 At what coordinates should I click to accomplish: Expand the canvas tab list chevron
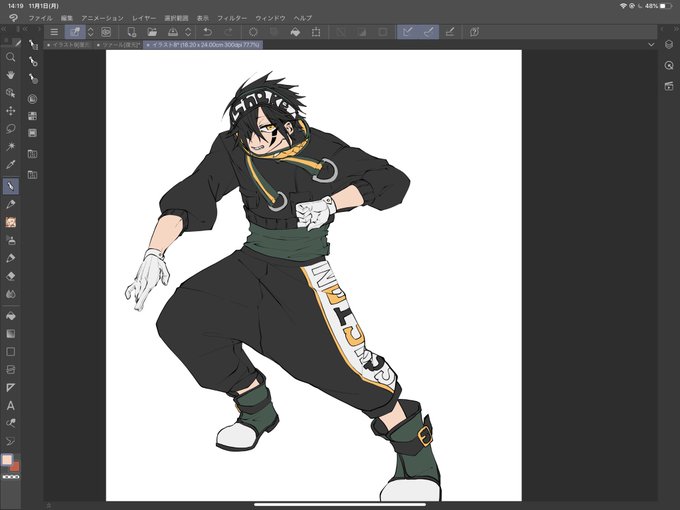[x=651, y=45]
